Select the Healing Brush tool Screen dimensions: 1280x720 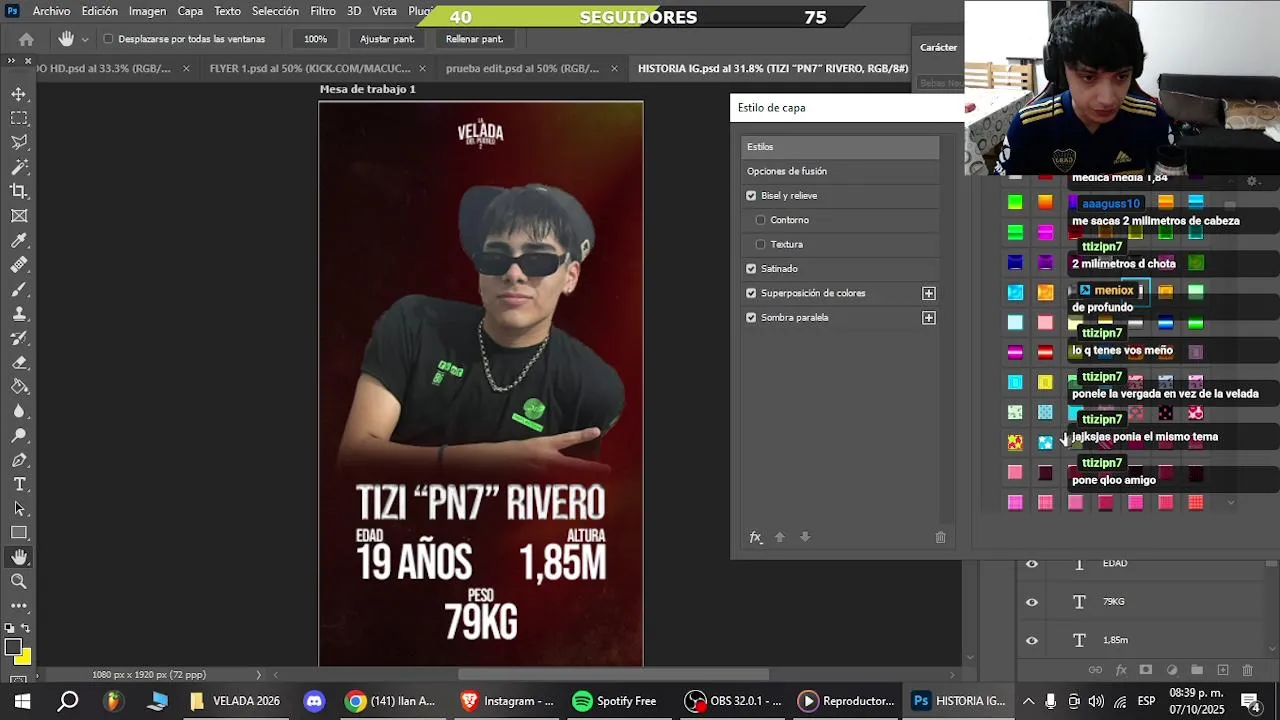[19, 265]
